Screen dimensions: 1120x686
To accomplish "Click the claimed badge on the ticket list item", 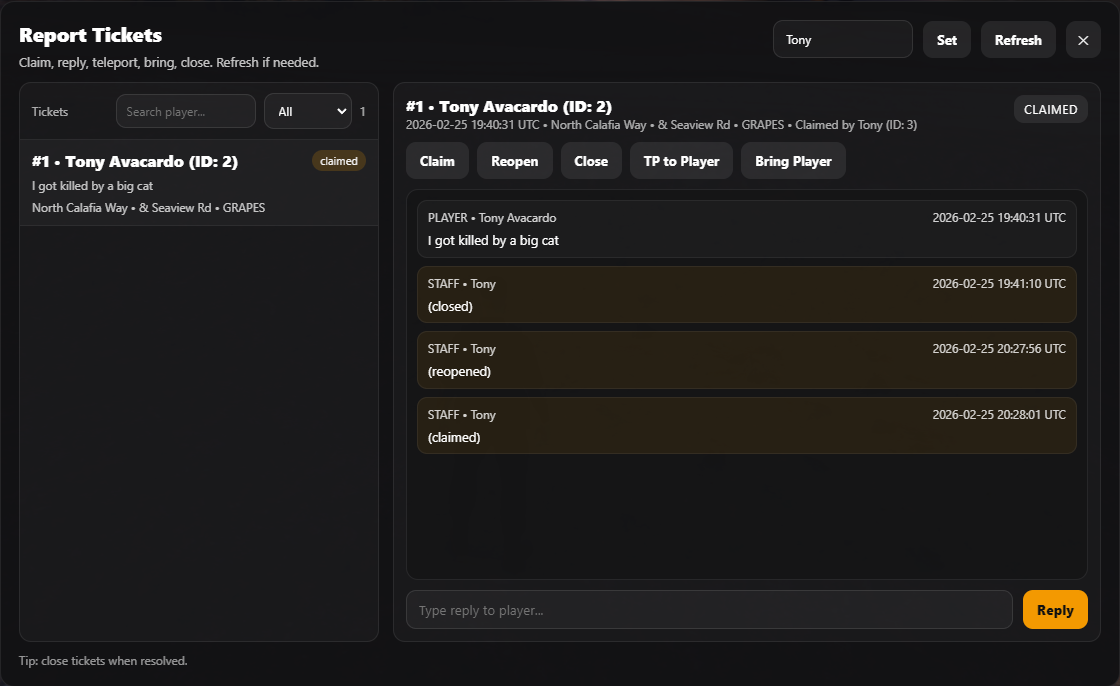I will coord(339,161).
